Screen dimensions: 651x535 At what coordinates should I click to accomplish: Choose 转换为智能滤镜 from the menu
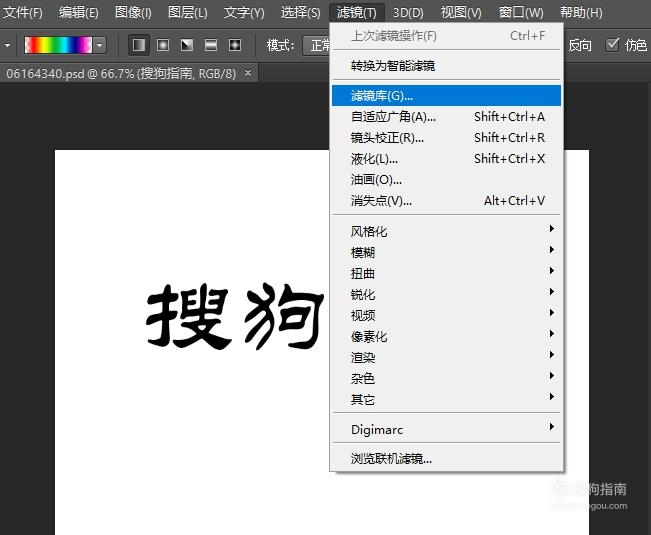click(x=446, y=66)
